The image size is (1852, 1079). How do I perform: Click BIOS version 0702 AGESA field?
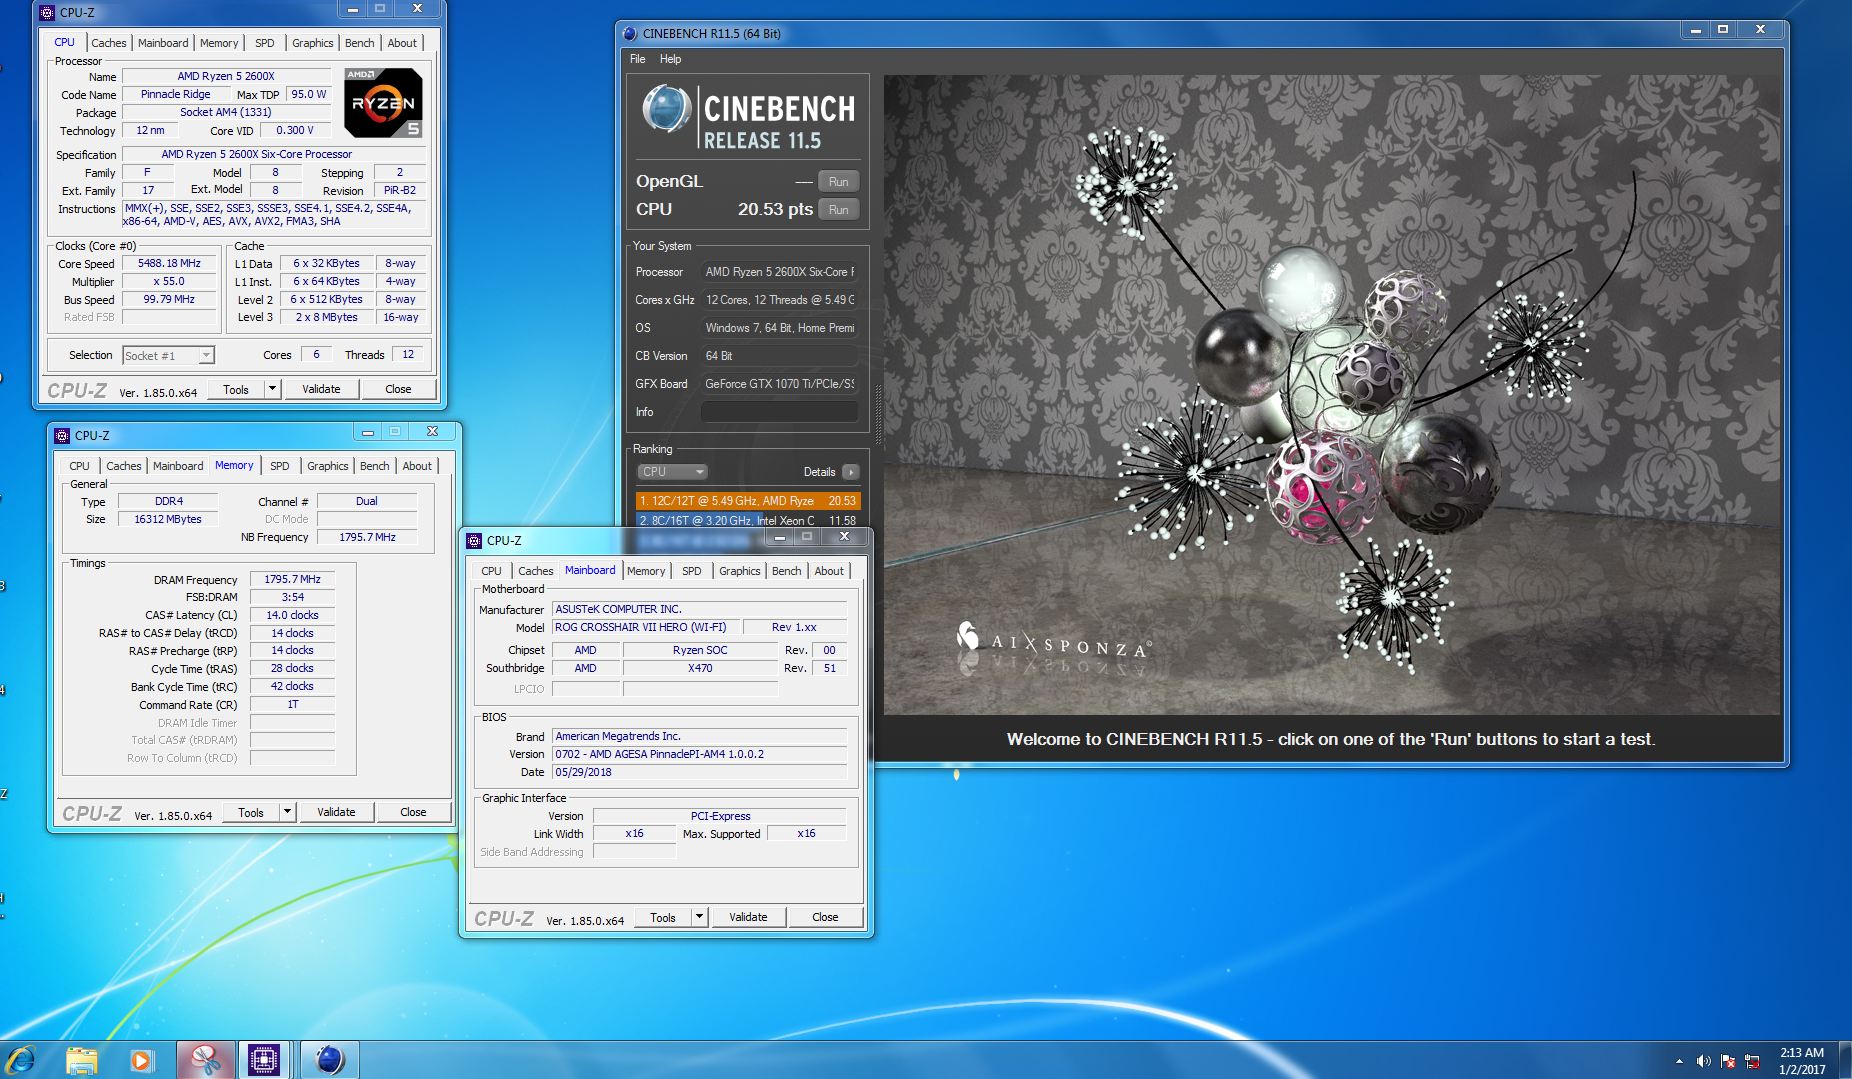699,754
